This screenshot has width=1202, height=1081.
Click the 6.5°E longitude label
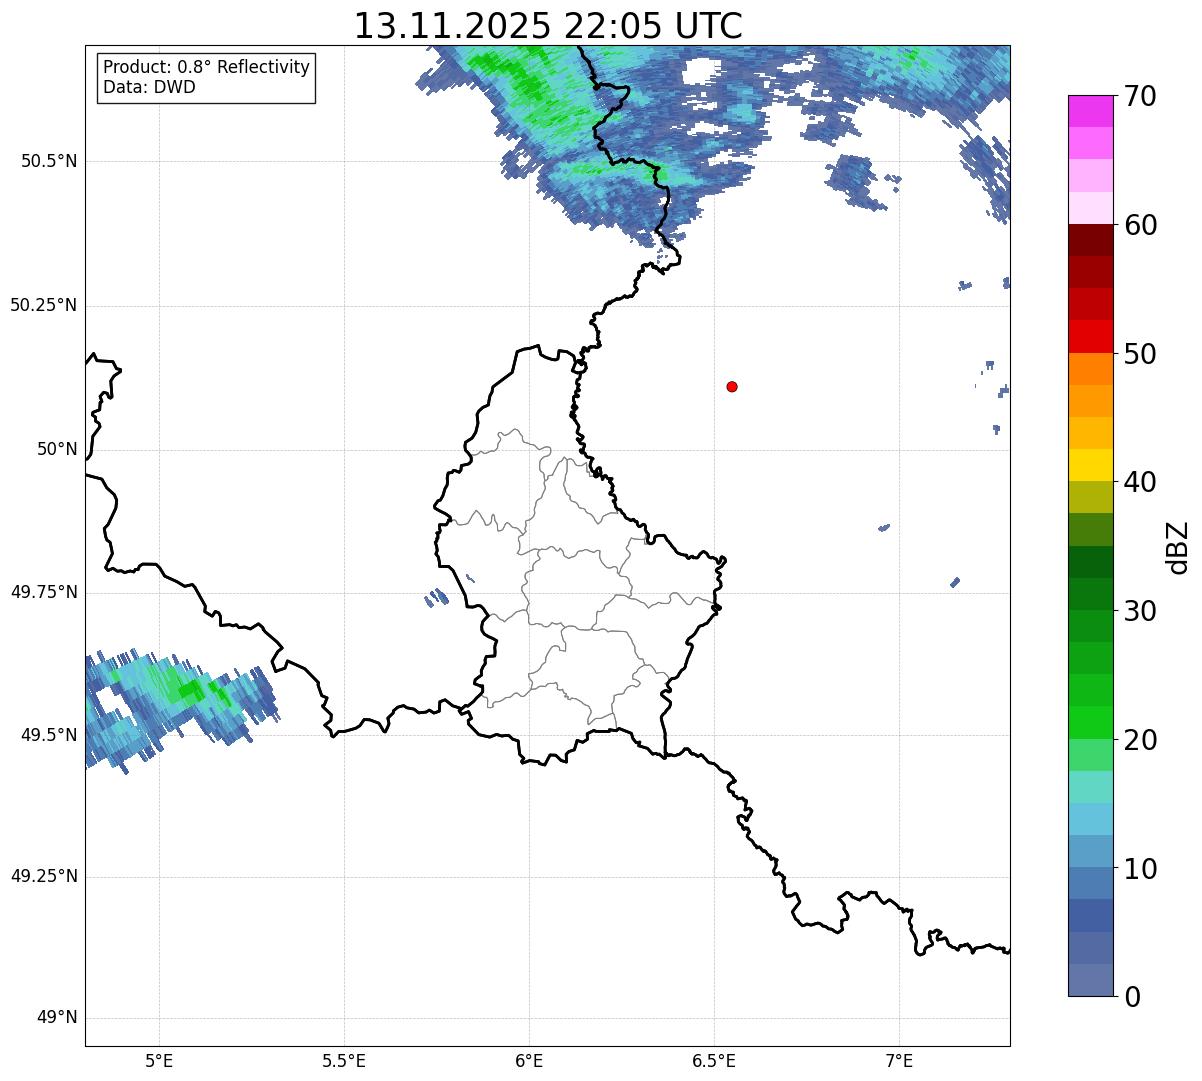tap(714, 1061)
